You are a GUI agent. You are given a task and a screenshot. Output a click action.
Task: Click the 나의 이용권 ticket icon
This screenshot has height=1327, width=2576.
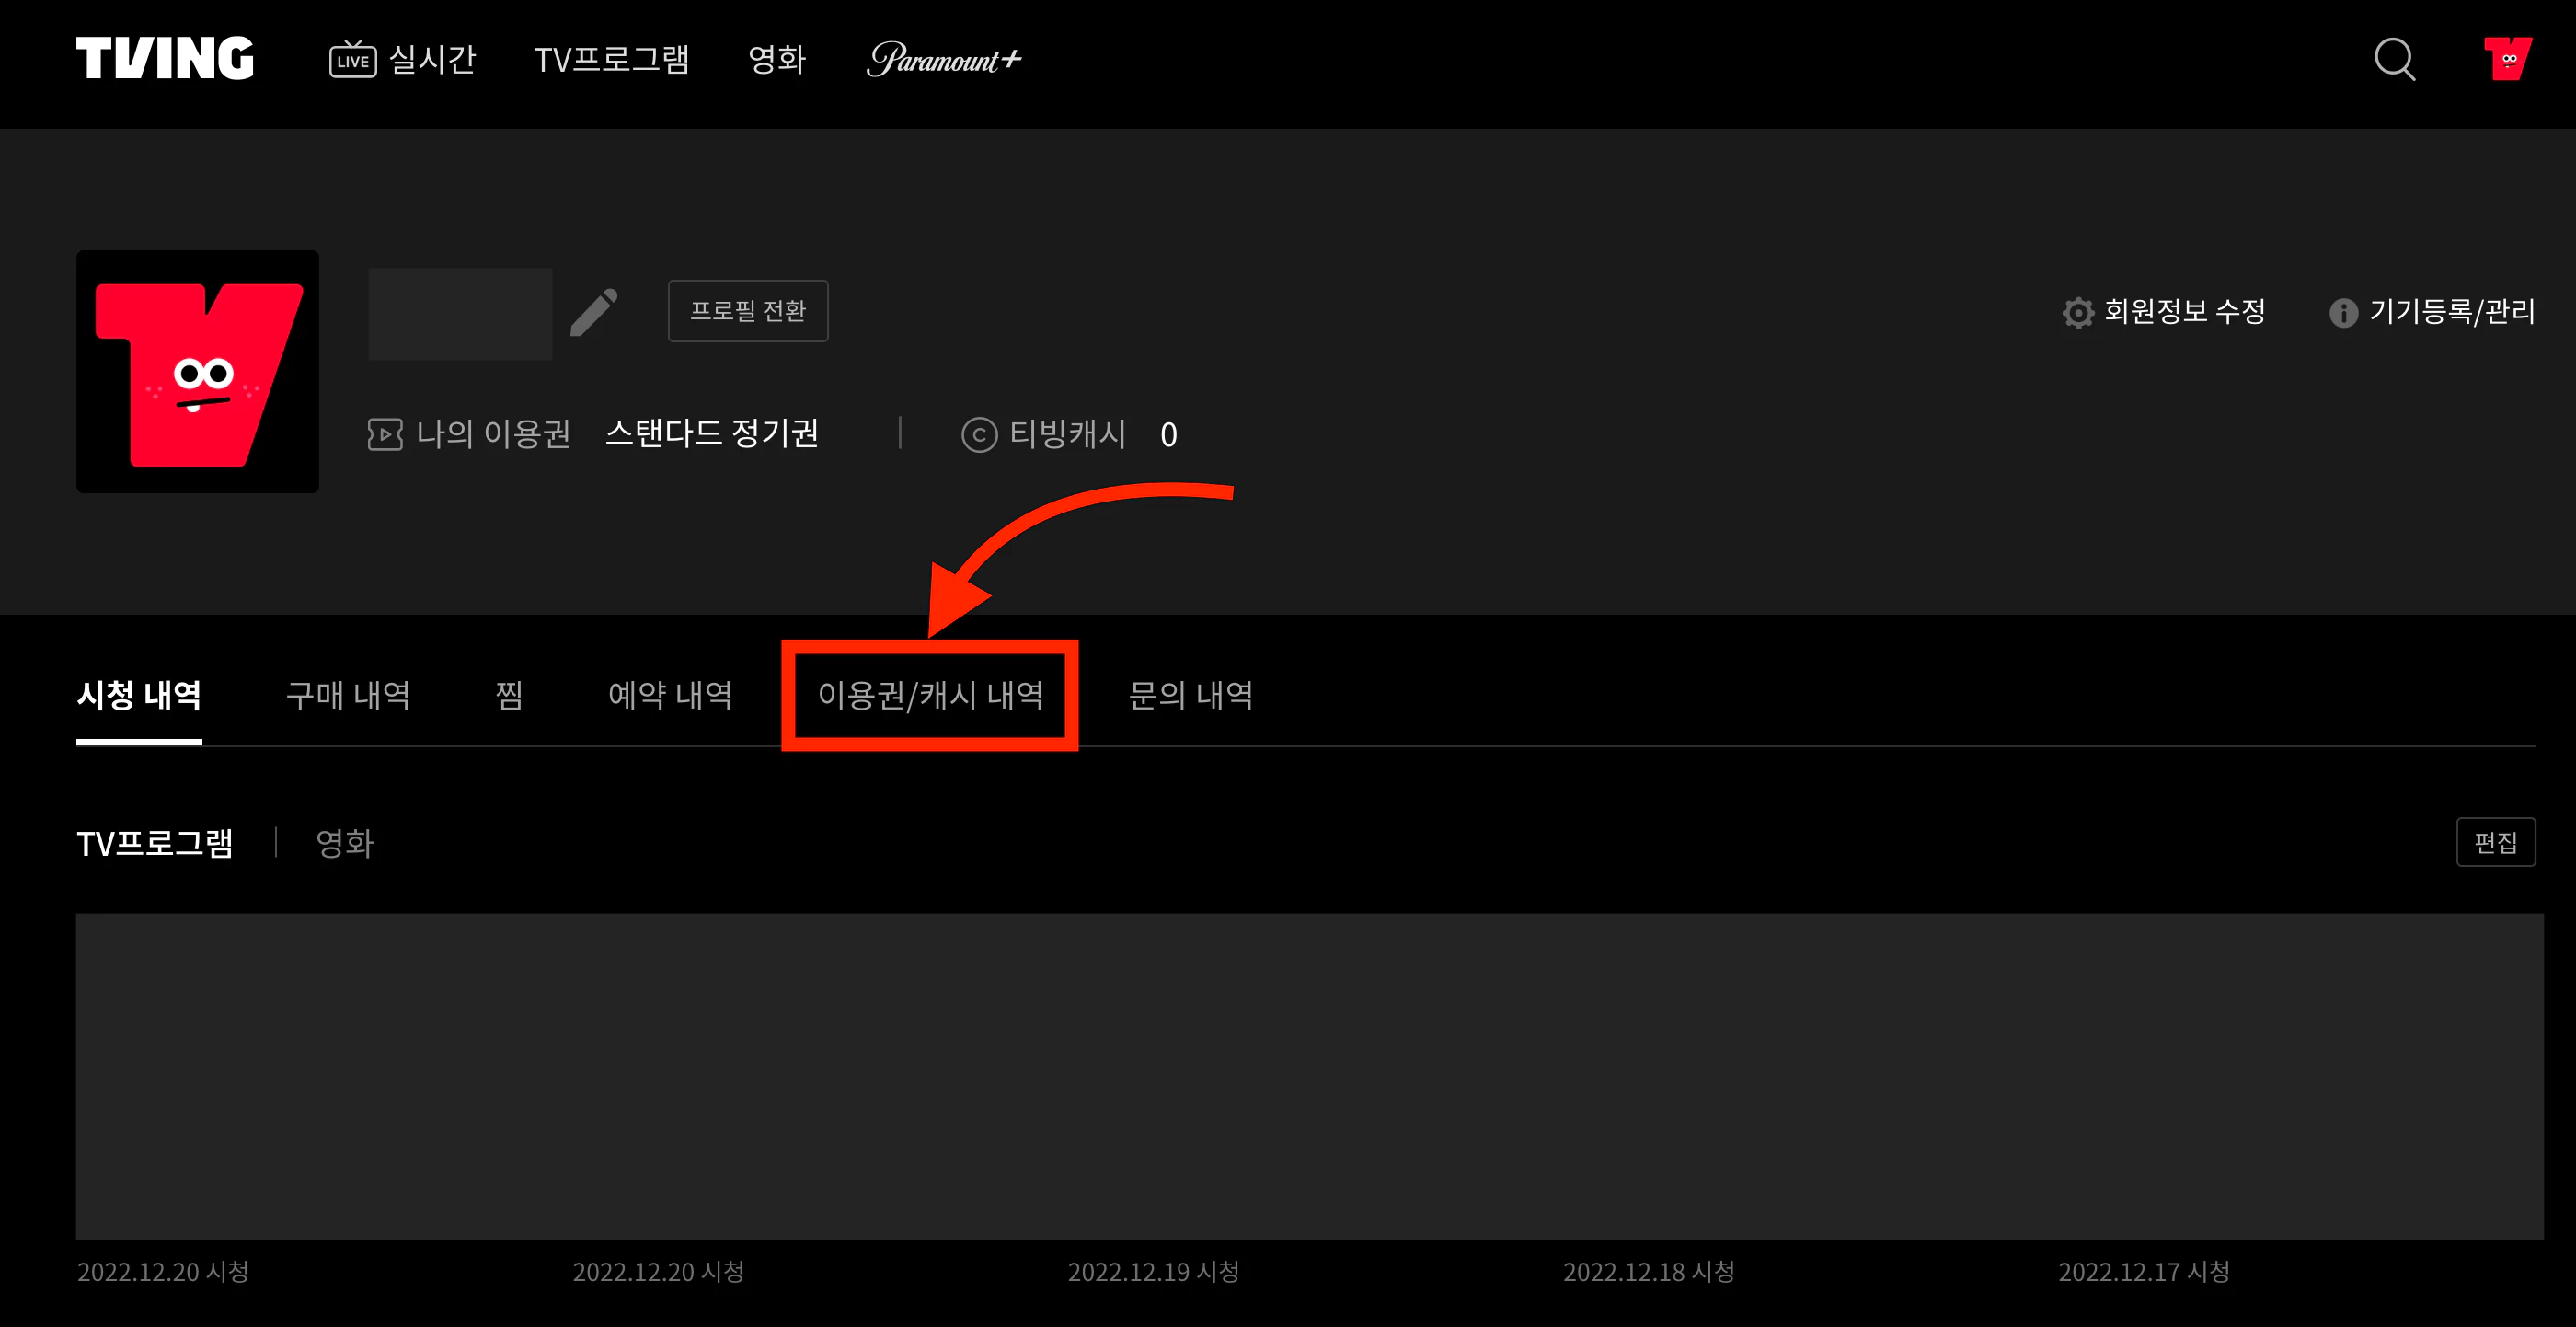[385, 435]
